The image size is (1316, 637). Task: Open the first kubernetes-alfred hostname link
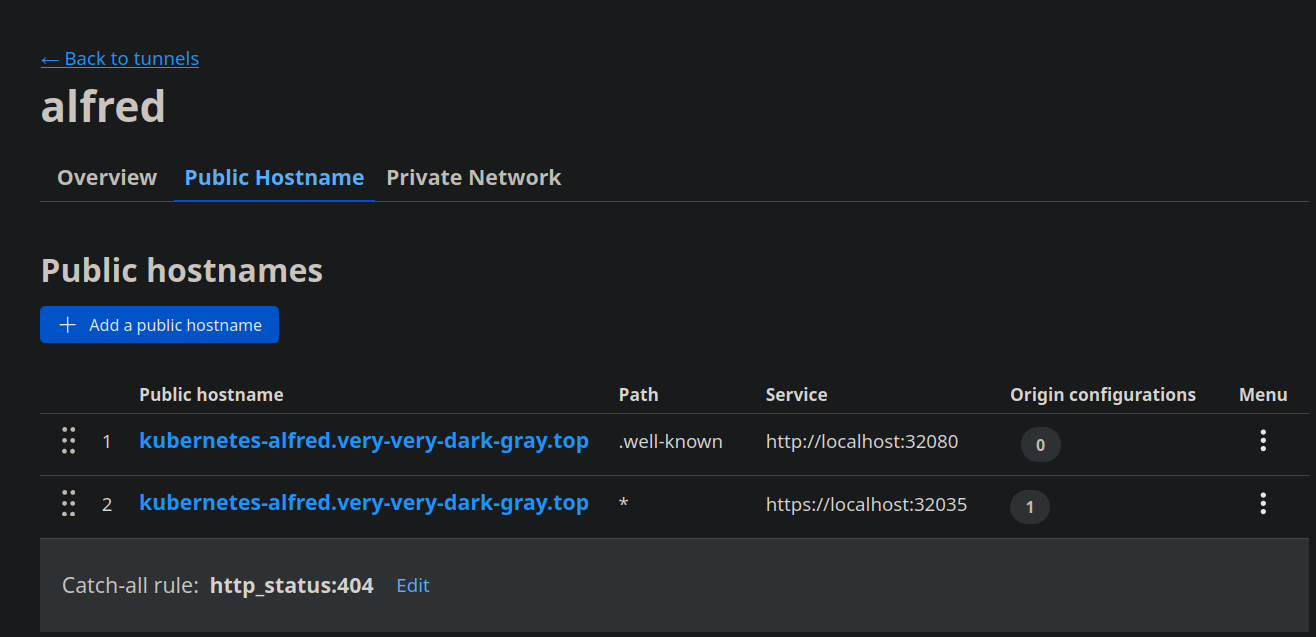coord(363,441)
